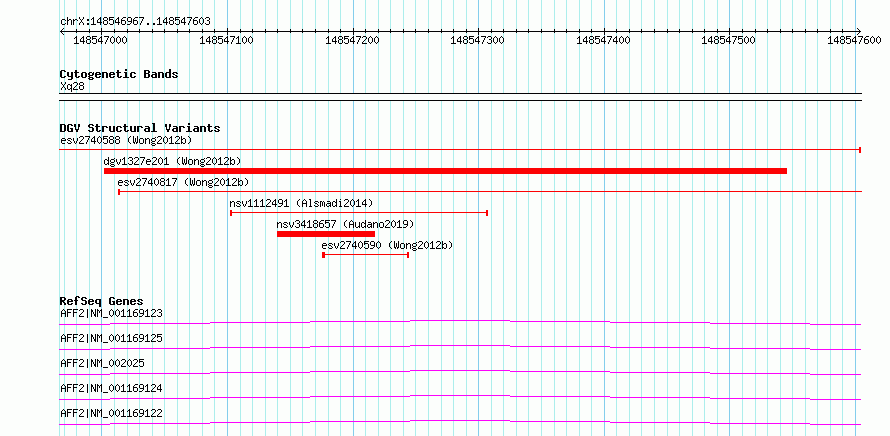Click the nsv1112491 red variant line
890x436 pixels.
point(359,213)
